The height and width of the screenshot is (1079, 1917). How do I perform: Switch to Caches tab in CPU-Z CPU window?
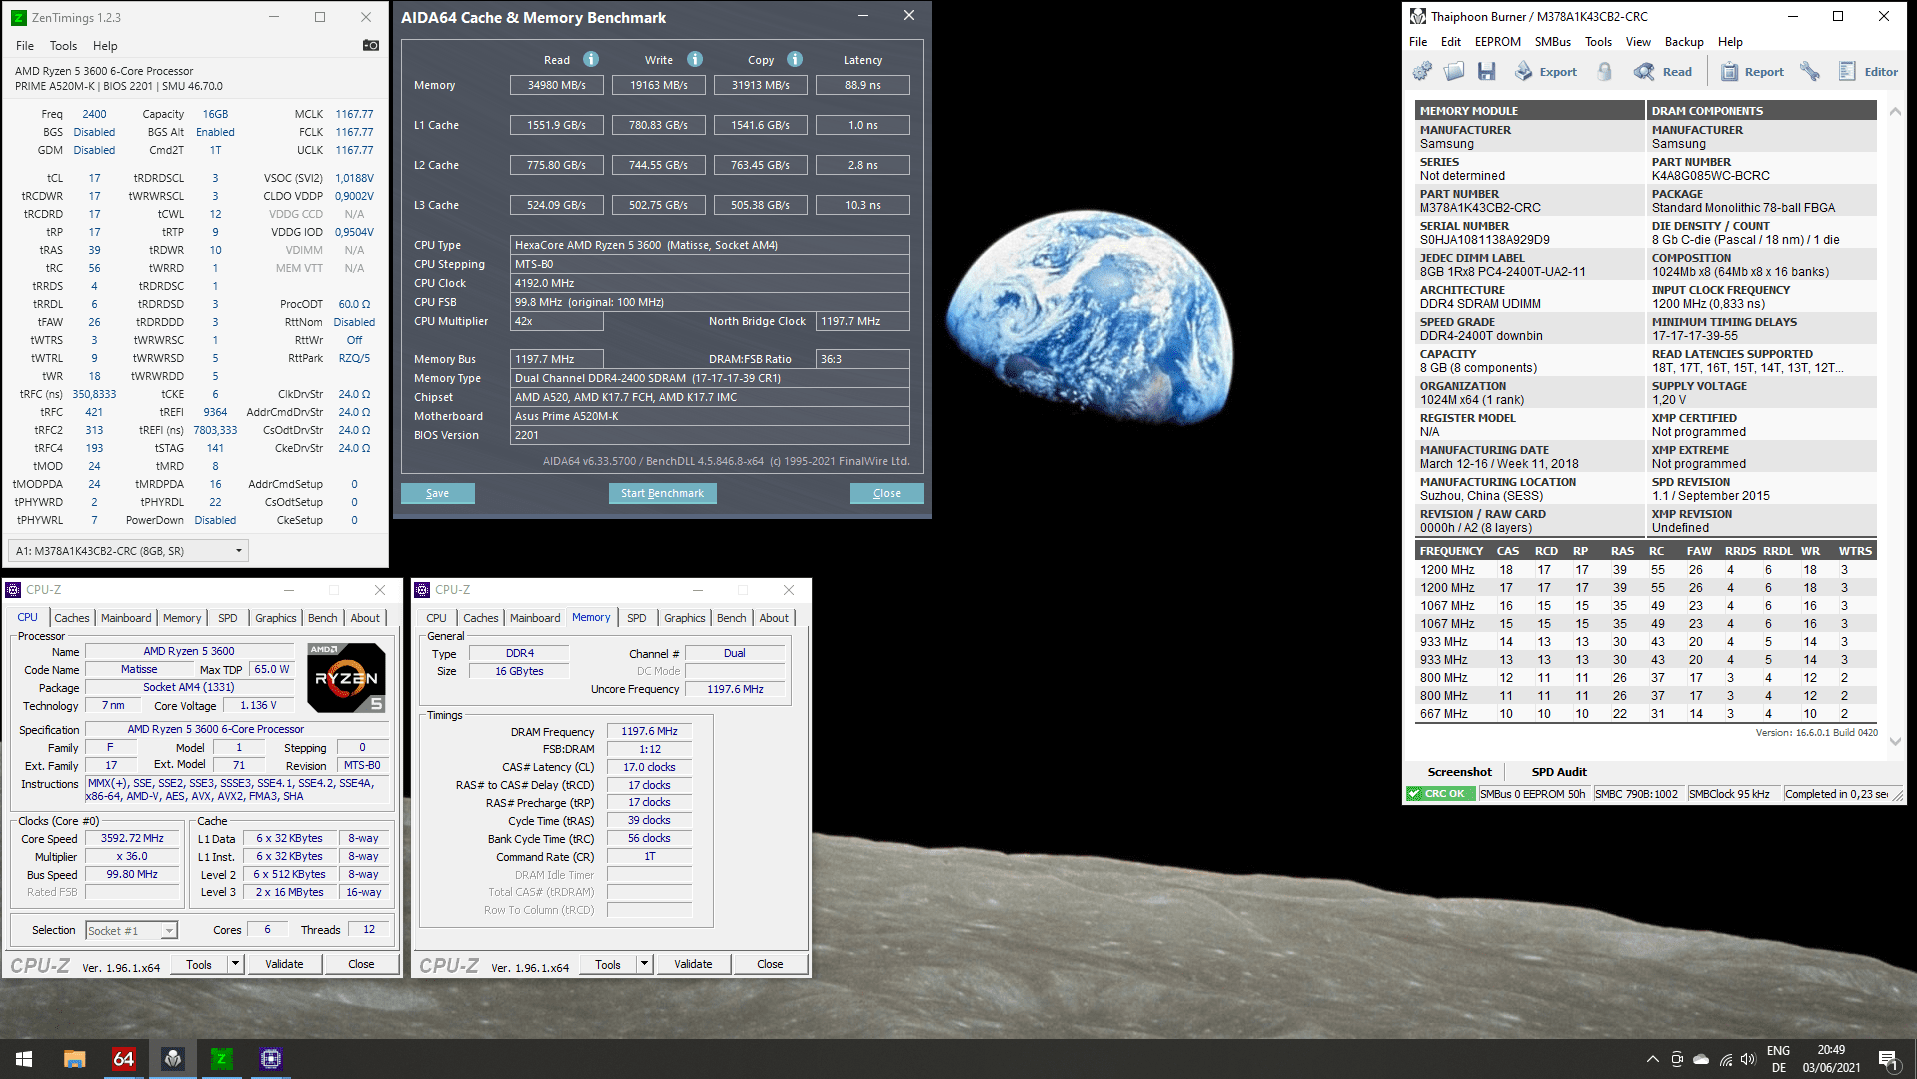[72, 618]
